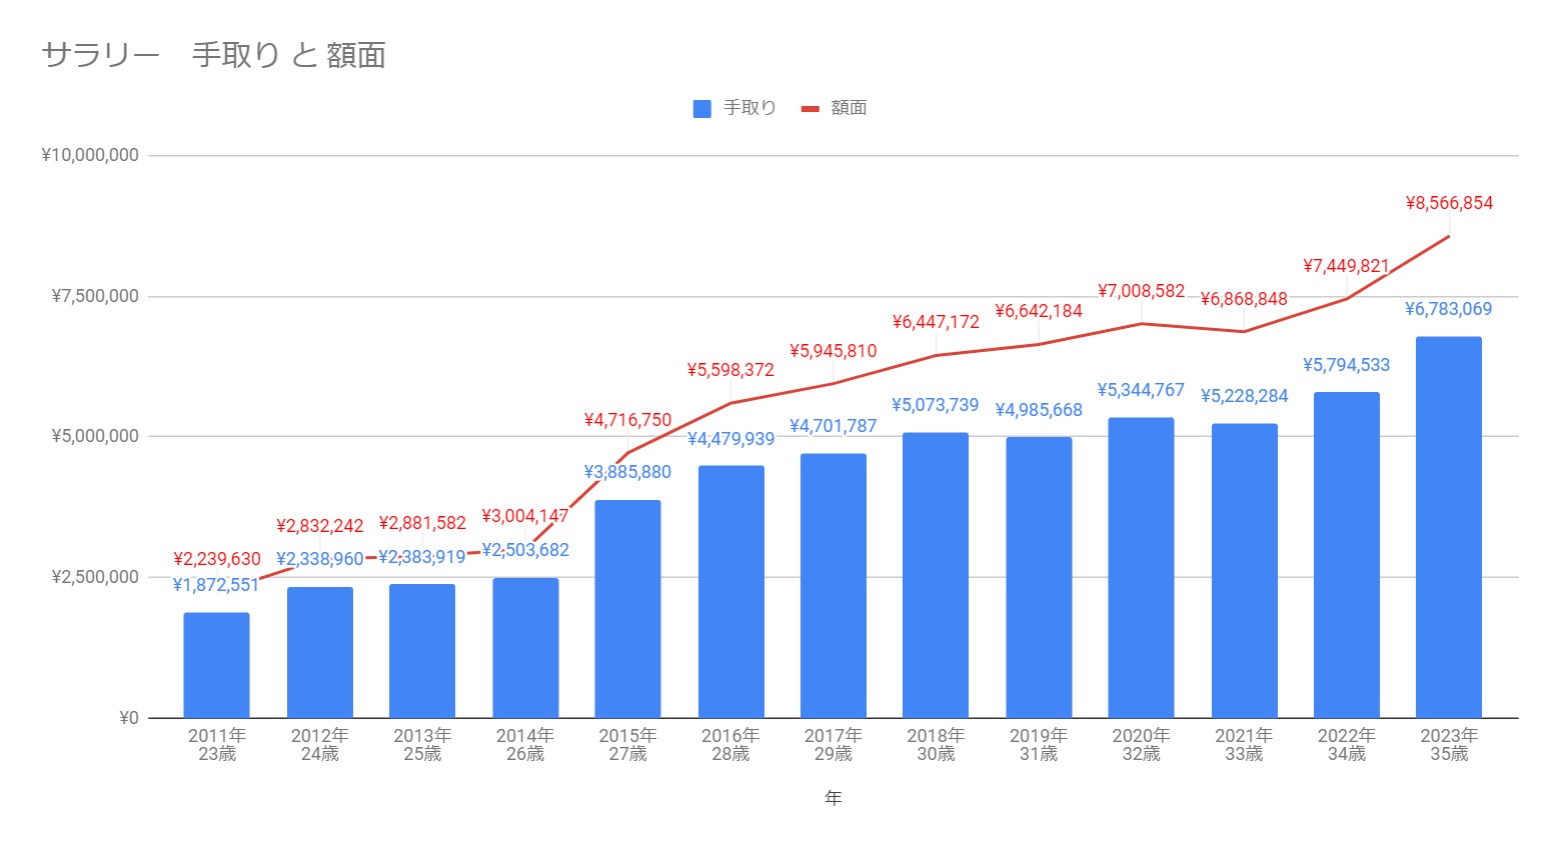Click the ¥2,500,000 y-axis label
This screenshot has height=850, width=1559.
[95, 577]
